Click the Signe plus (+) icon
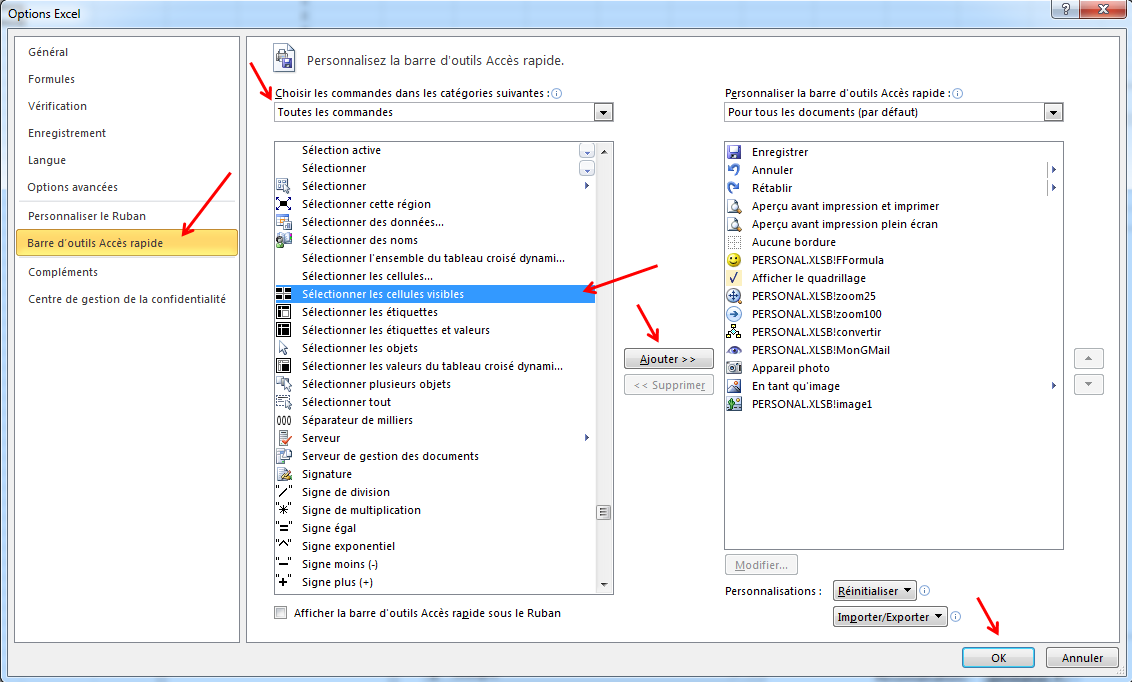 [284, 582]
